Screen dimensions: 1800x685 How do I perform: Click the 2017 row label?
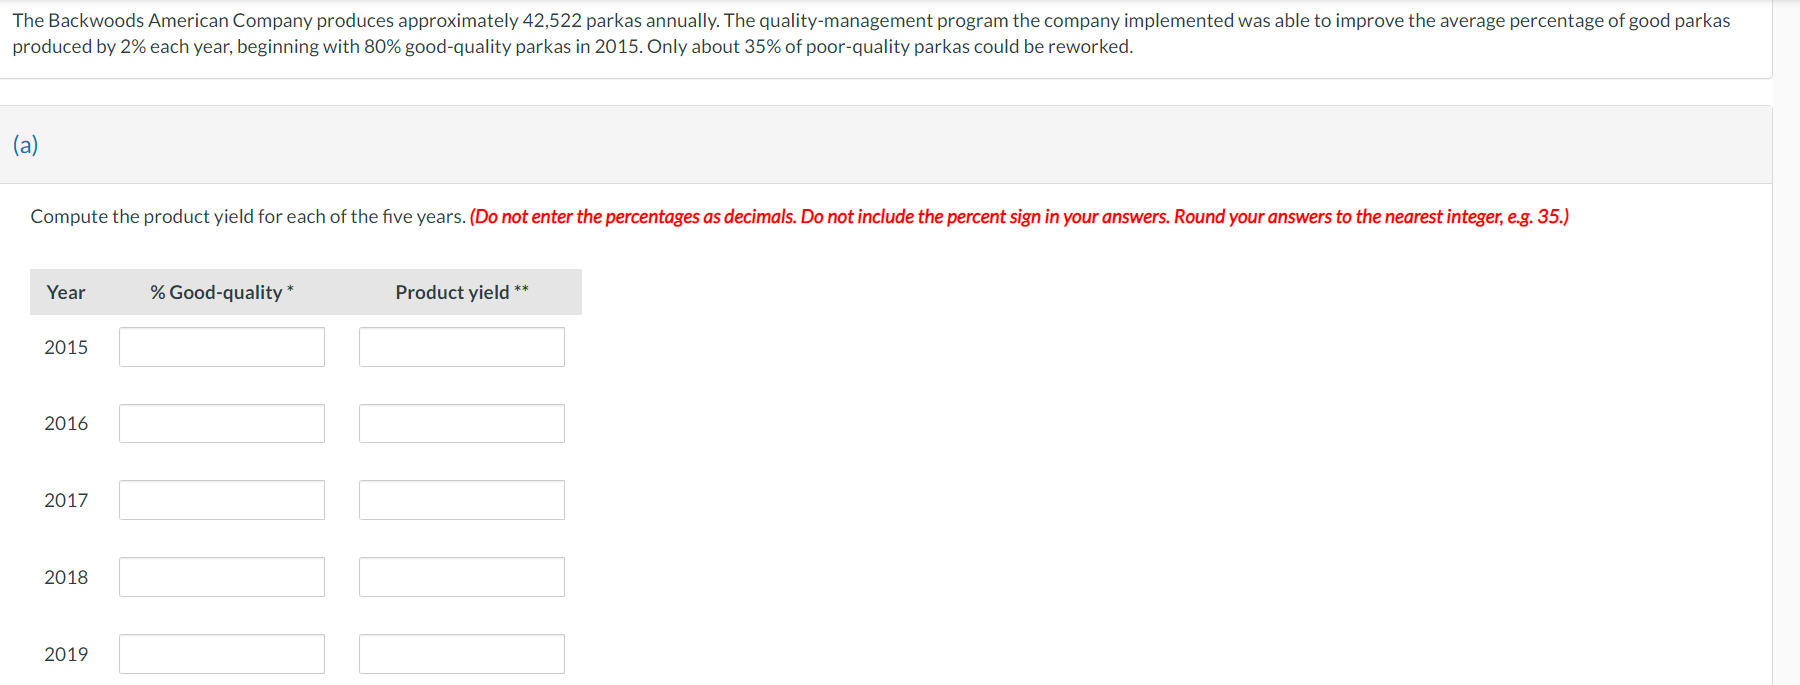click(66, 500)
